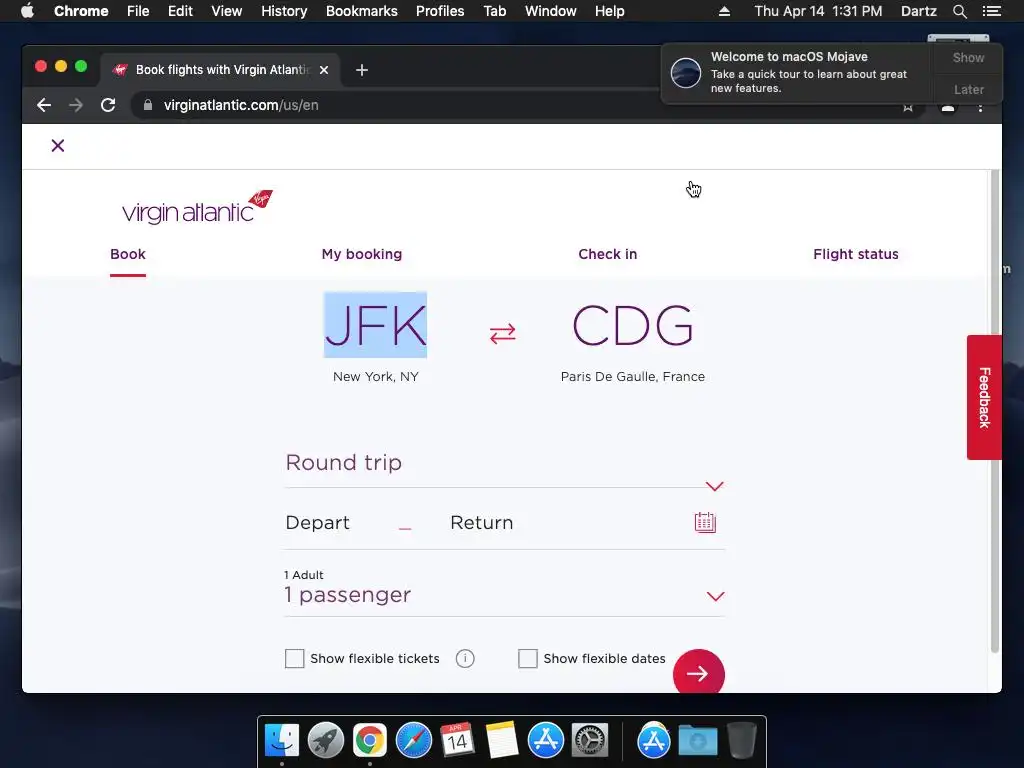This screenshot has width=1024, height=768.
Task: Click the Virgin Atlantic logo
Action: pos(197,207)
